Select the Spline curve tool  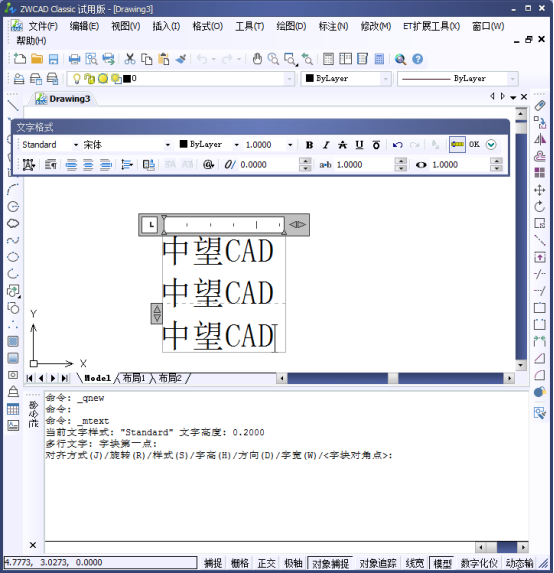(13, 240)
